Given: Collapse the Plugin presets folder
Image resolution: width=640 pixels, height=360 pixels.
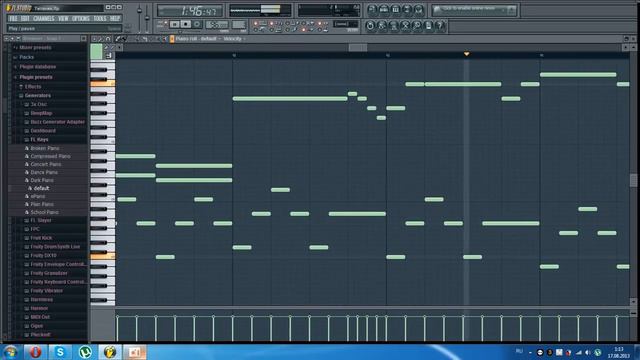Looking at the screenshot, I should [x=36, y=77].
